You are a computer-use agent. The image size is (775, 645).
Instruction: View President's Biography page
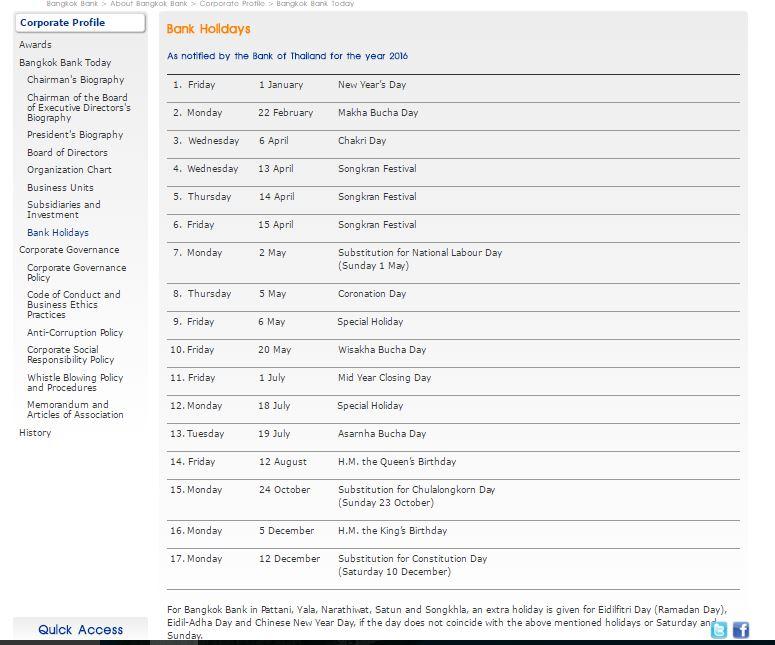coord(75,135)
